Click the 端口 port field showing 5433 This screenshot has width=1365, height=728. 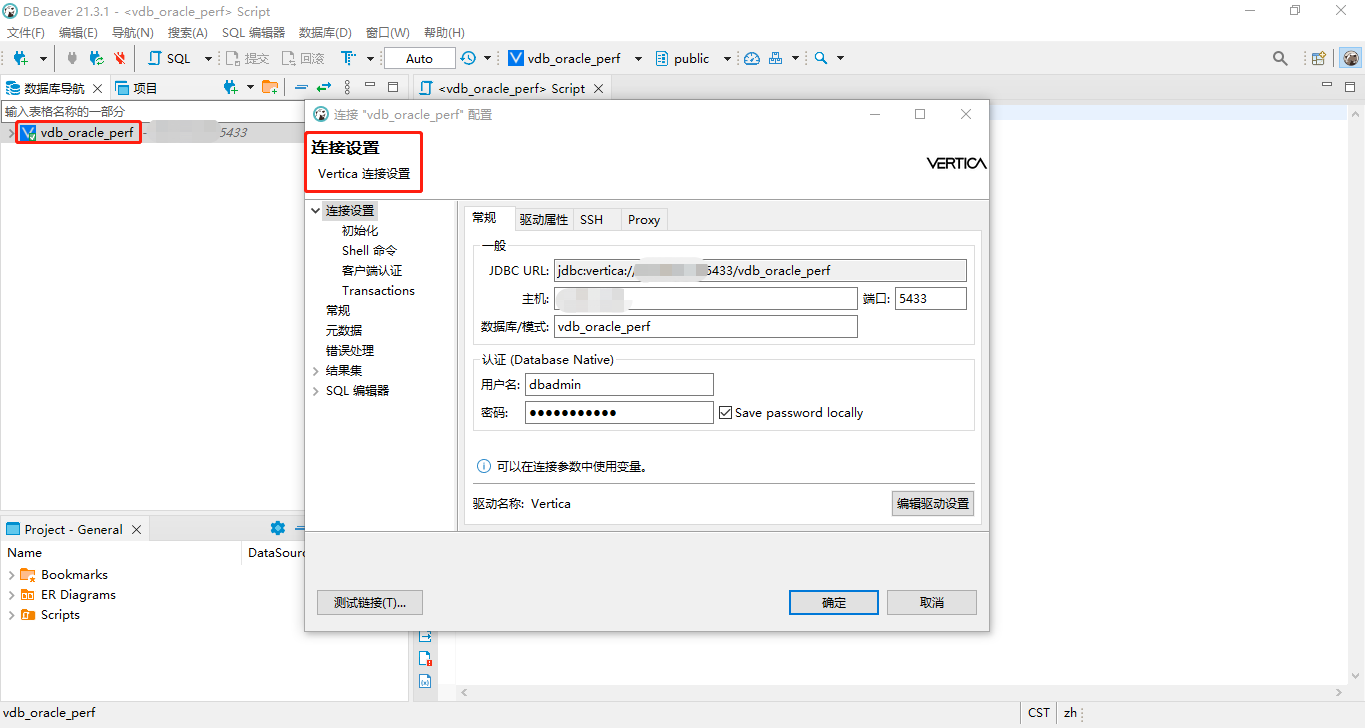[x=931, y=298]
